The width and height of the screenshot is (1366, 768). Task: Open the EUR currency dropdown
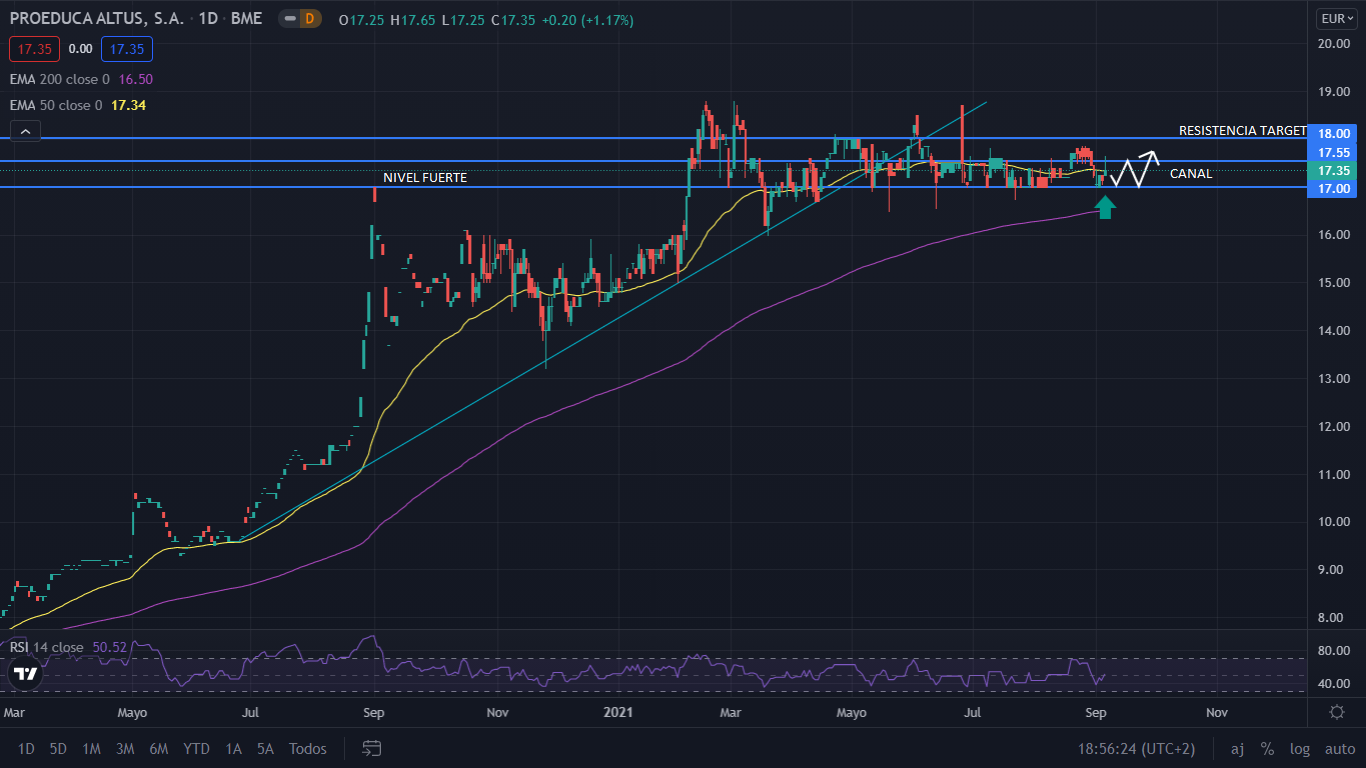pos(1336,19)
